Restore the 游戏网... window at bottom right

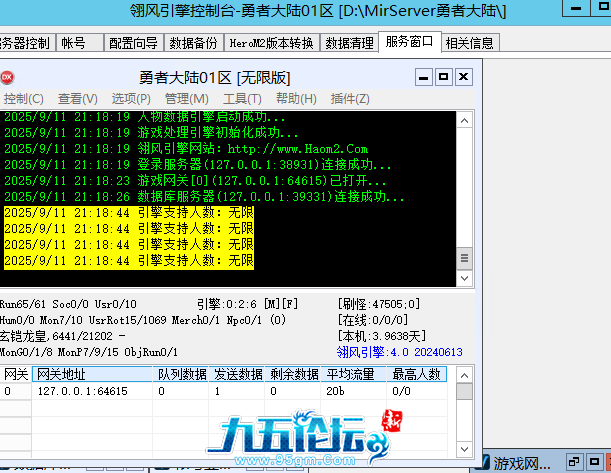[574, 462]
